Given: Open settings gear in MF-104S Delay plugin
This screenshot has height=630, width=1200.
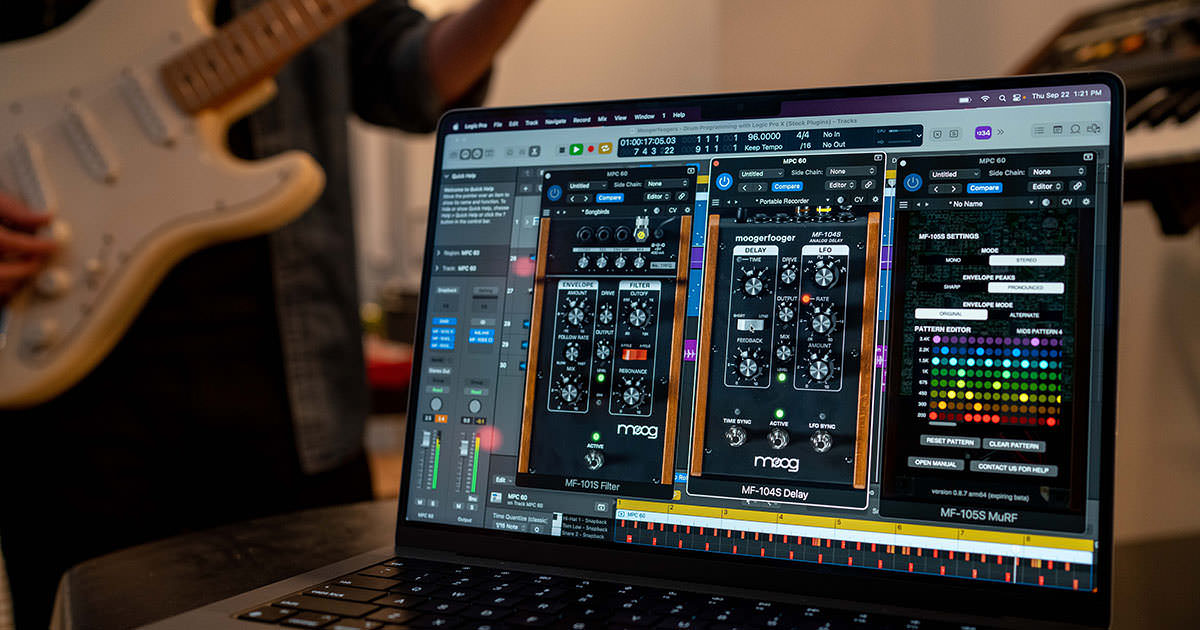Looking at the screenshot, I should pos(875,199).
